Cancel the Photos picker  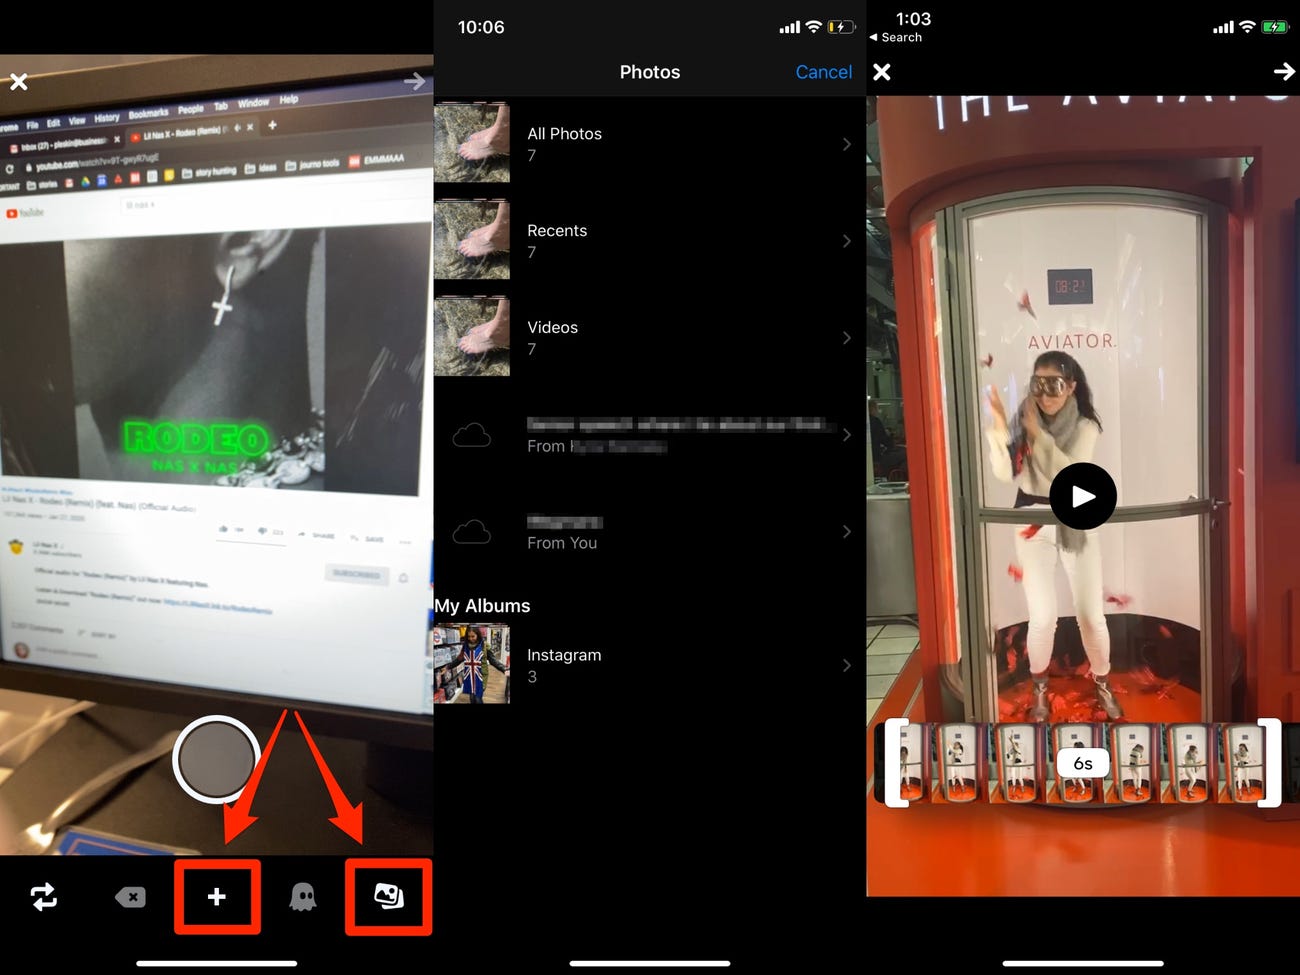click(823, 72)
